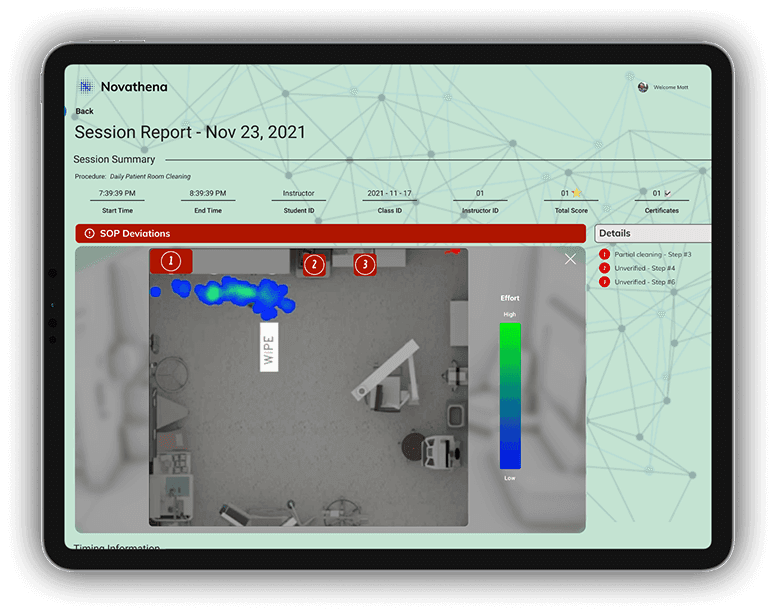
Task: Open Unverified - Step #6 detail
Action: (x=645, y=282)
